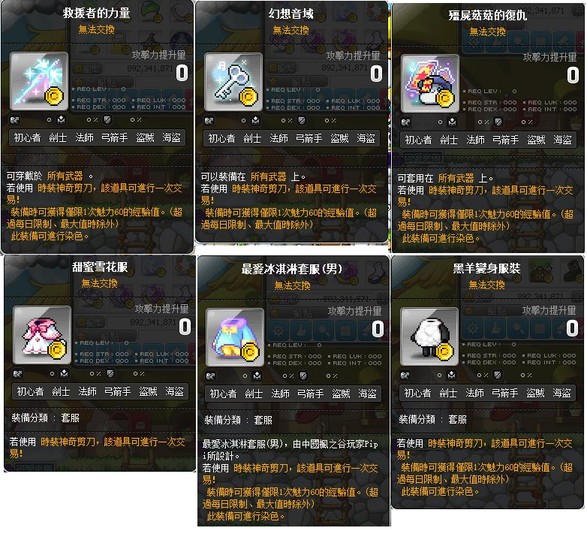Image resolution: width=587 pixels, height=540 pixels.
Task: Click the 甜蜜雪花服 title text
Action: point(100,267)
